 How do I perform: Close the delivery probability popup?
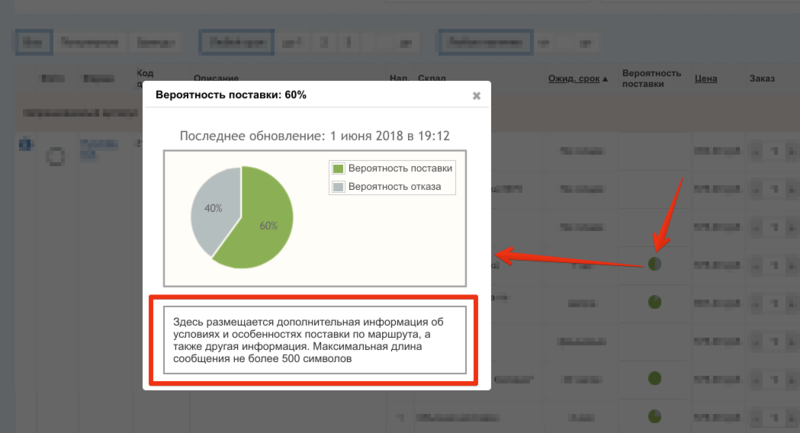coord(476,96)
